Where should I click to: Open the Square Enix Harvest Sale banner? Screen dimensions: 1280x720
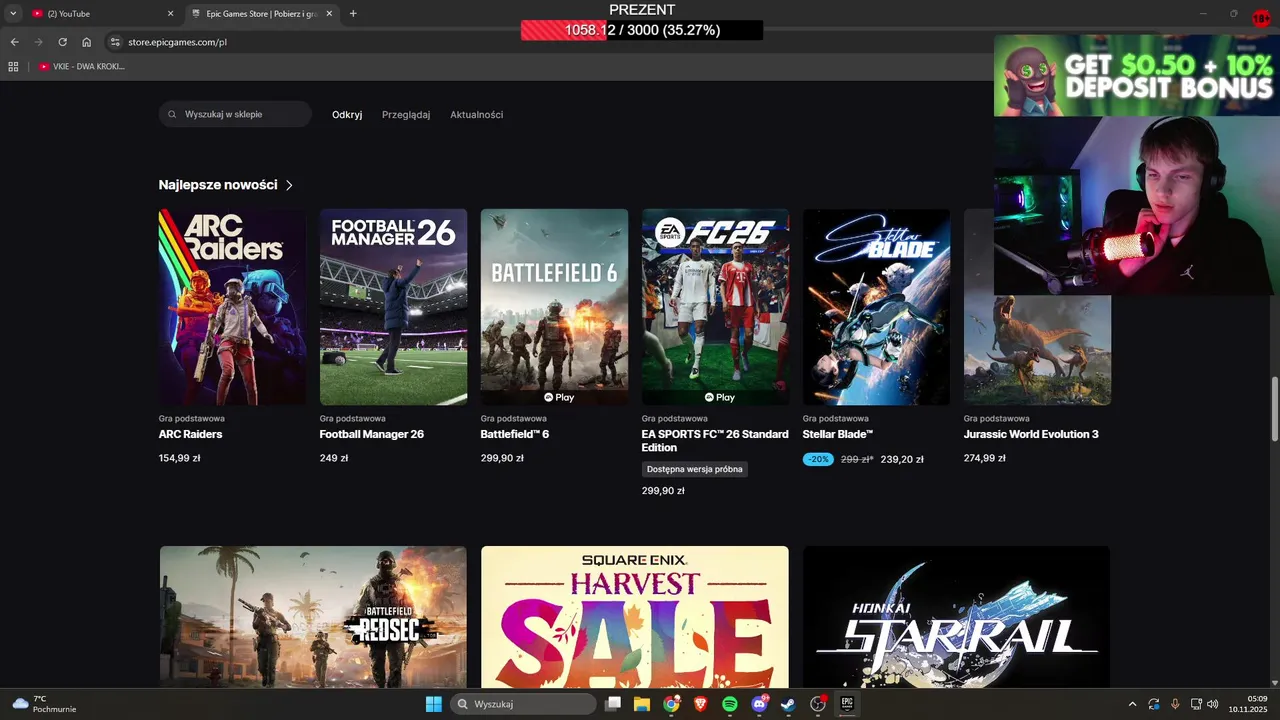click(635, 616)
